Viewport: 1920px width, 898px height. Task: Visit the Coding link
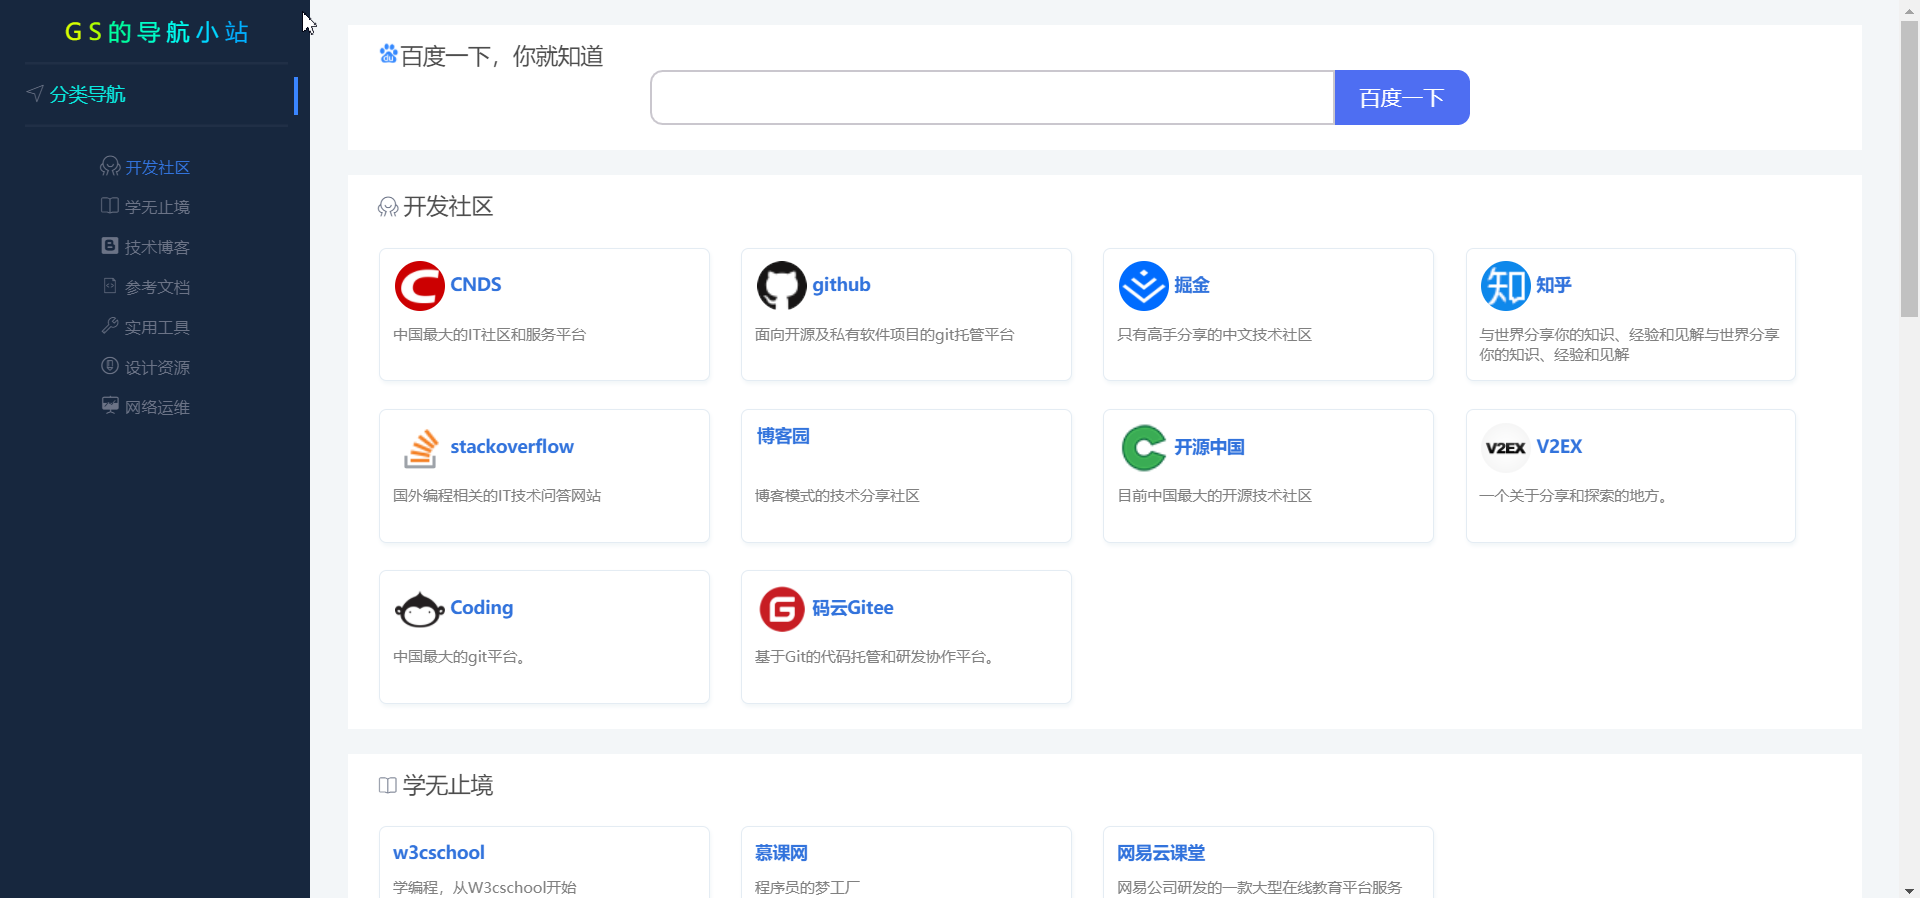pyautogui.click(x=482, y=608)
